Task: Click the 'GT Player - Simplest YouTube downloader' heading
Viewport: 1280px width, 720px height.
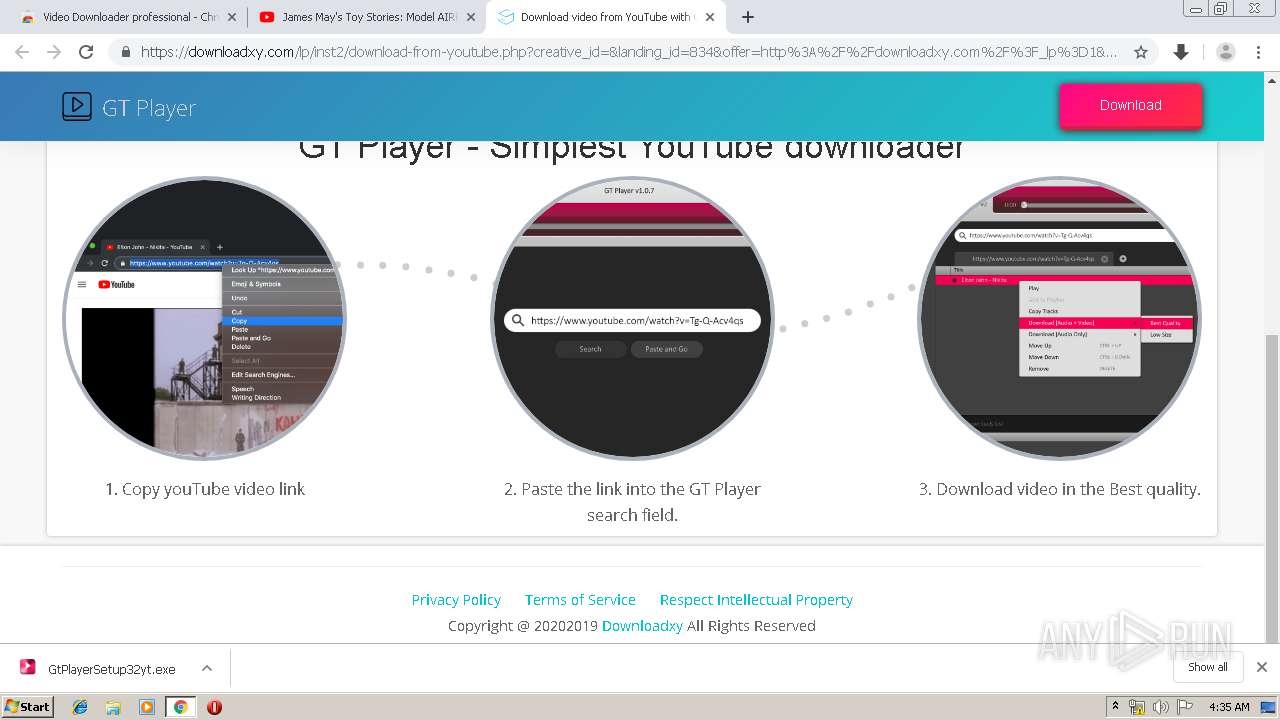Action: [632, 149]
